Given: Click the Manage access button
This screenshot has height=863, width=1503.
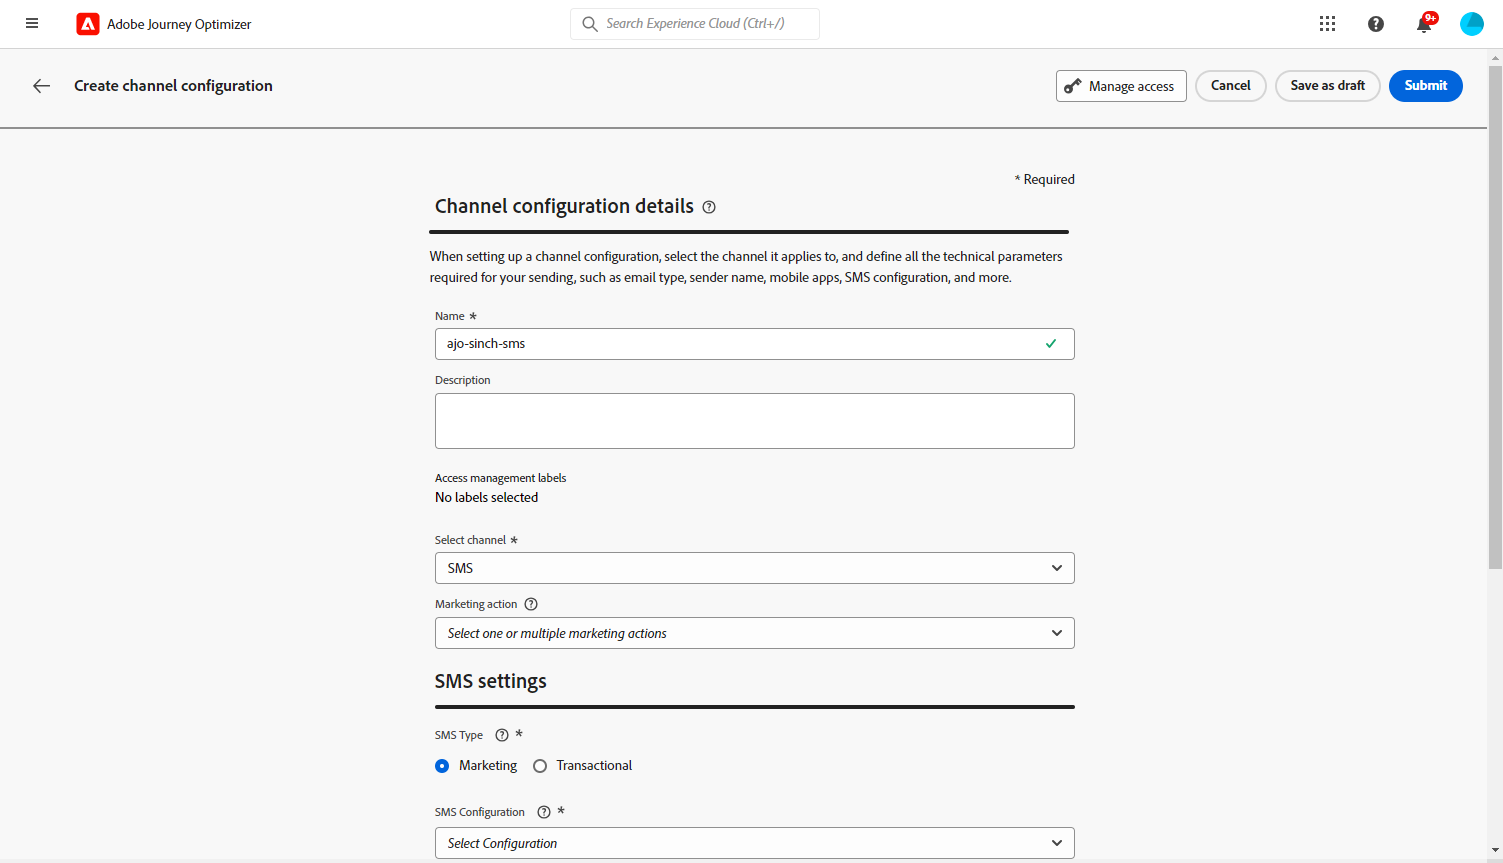Looking at the screenshot, I should pyautogui.click(x=1121, y=86).
